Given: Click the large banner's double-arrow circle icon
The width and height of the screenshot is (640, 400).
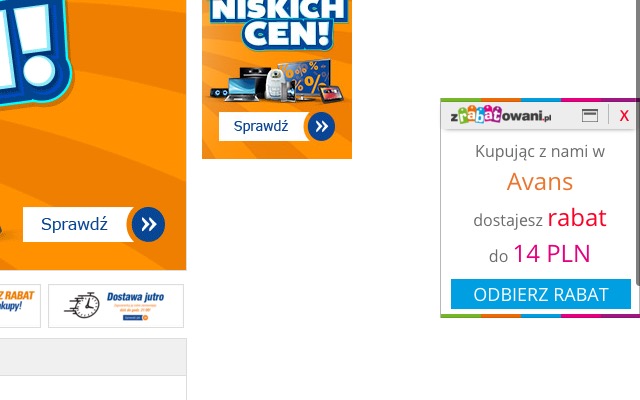Looking at the screenshot, I should (149, 224).
